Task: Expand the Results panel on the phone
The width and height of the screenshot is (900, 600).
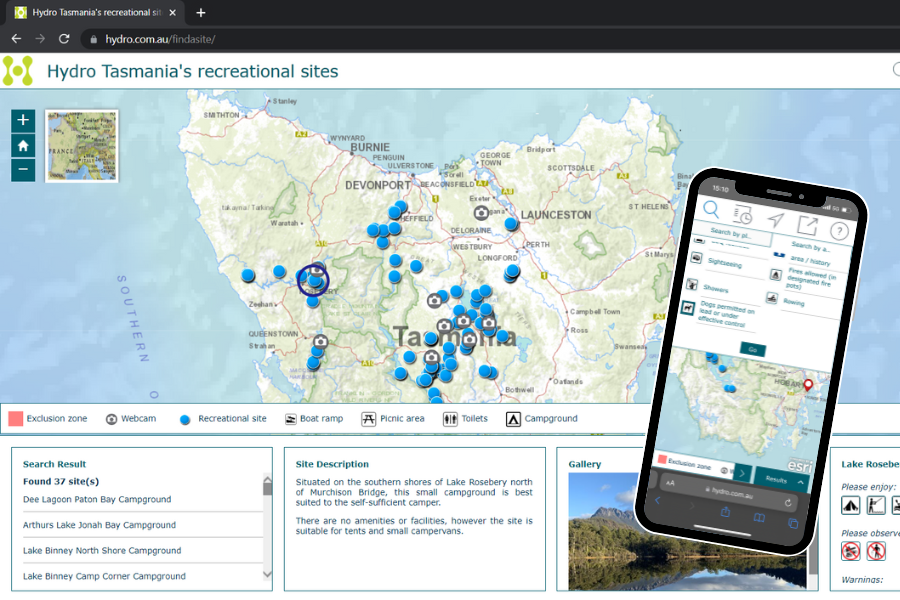Action: tap(783, 479)
